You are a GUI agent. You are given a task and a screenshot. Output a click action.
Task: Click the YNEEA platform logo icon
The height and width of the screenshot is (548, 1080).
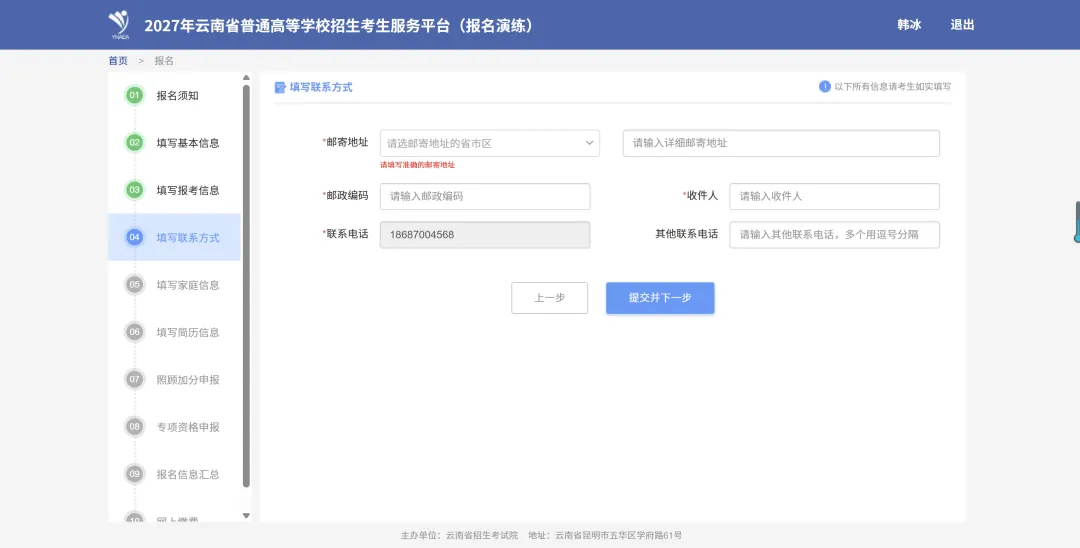(119, 25)
